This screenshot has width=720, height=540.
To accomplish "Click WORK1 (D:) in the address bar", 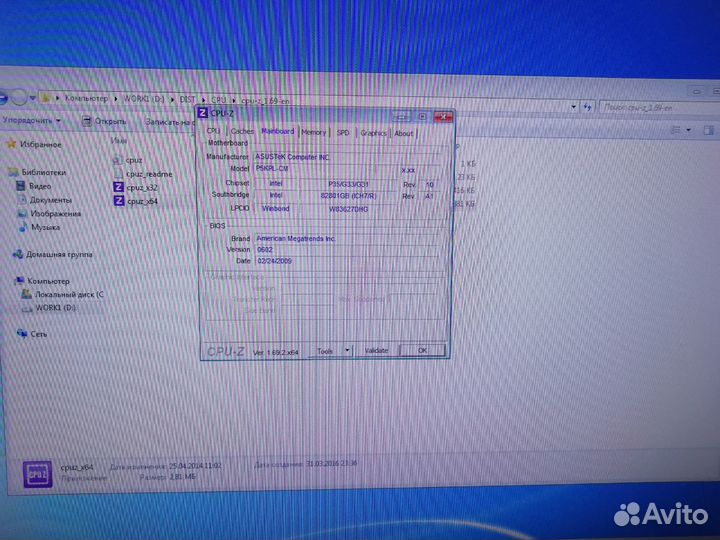I will click(144, 99).
